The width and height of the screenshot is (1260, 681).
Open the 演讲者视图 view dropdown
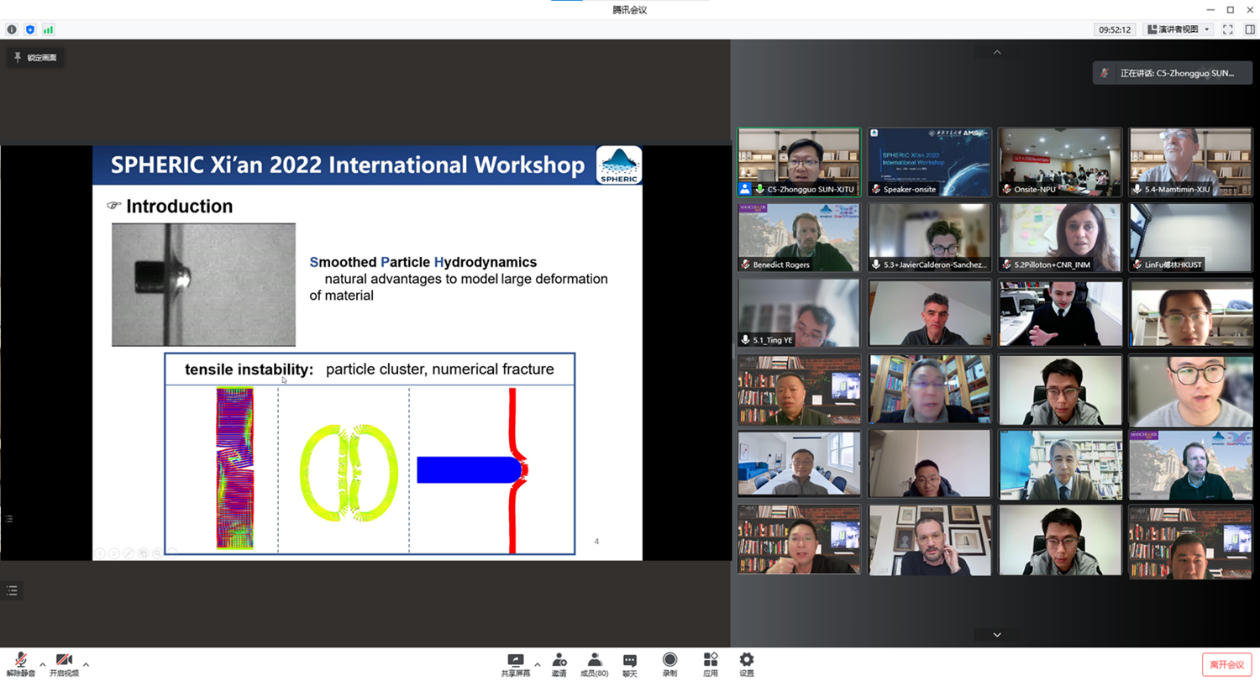click(x=1178, y=30)
